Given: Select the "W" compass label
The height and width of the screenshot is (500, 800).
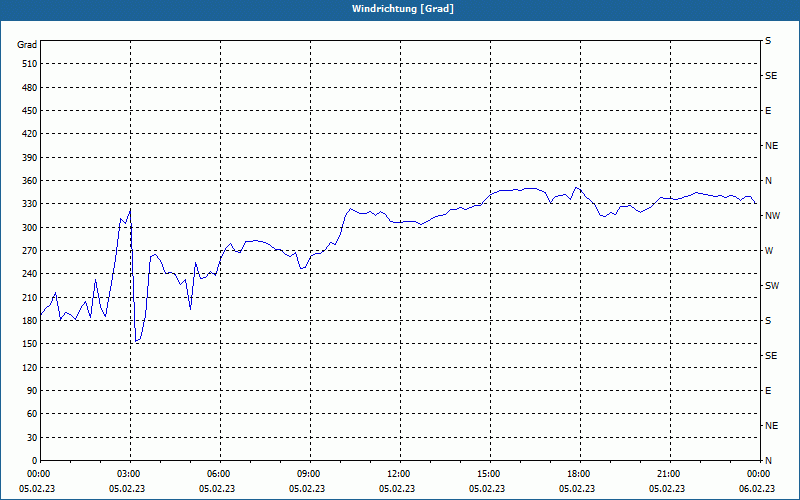Looking at the screenshot, I should [769, 251].
